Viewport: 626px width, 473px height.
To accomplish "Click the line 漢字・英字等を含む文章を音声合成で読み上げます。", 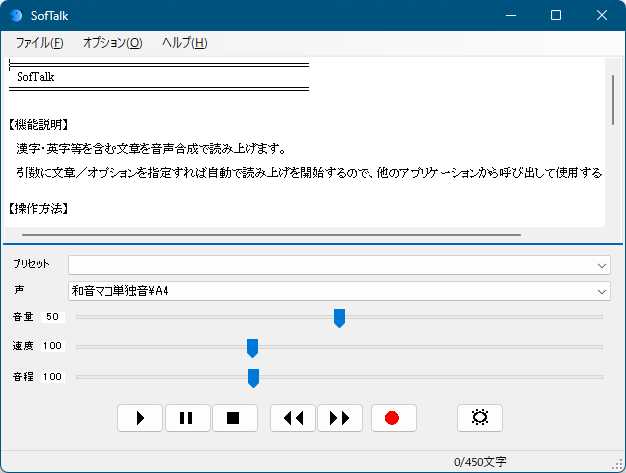I will [x=151, y=149].
